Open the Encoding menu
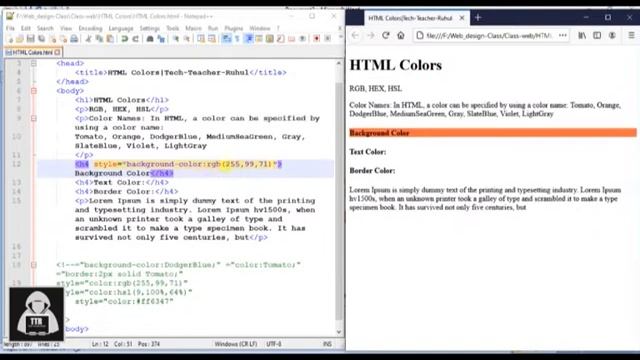Screen dimensions: 640x360 90,28
